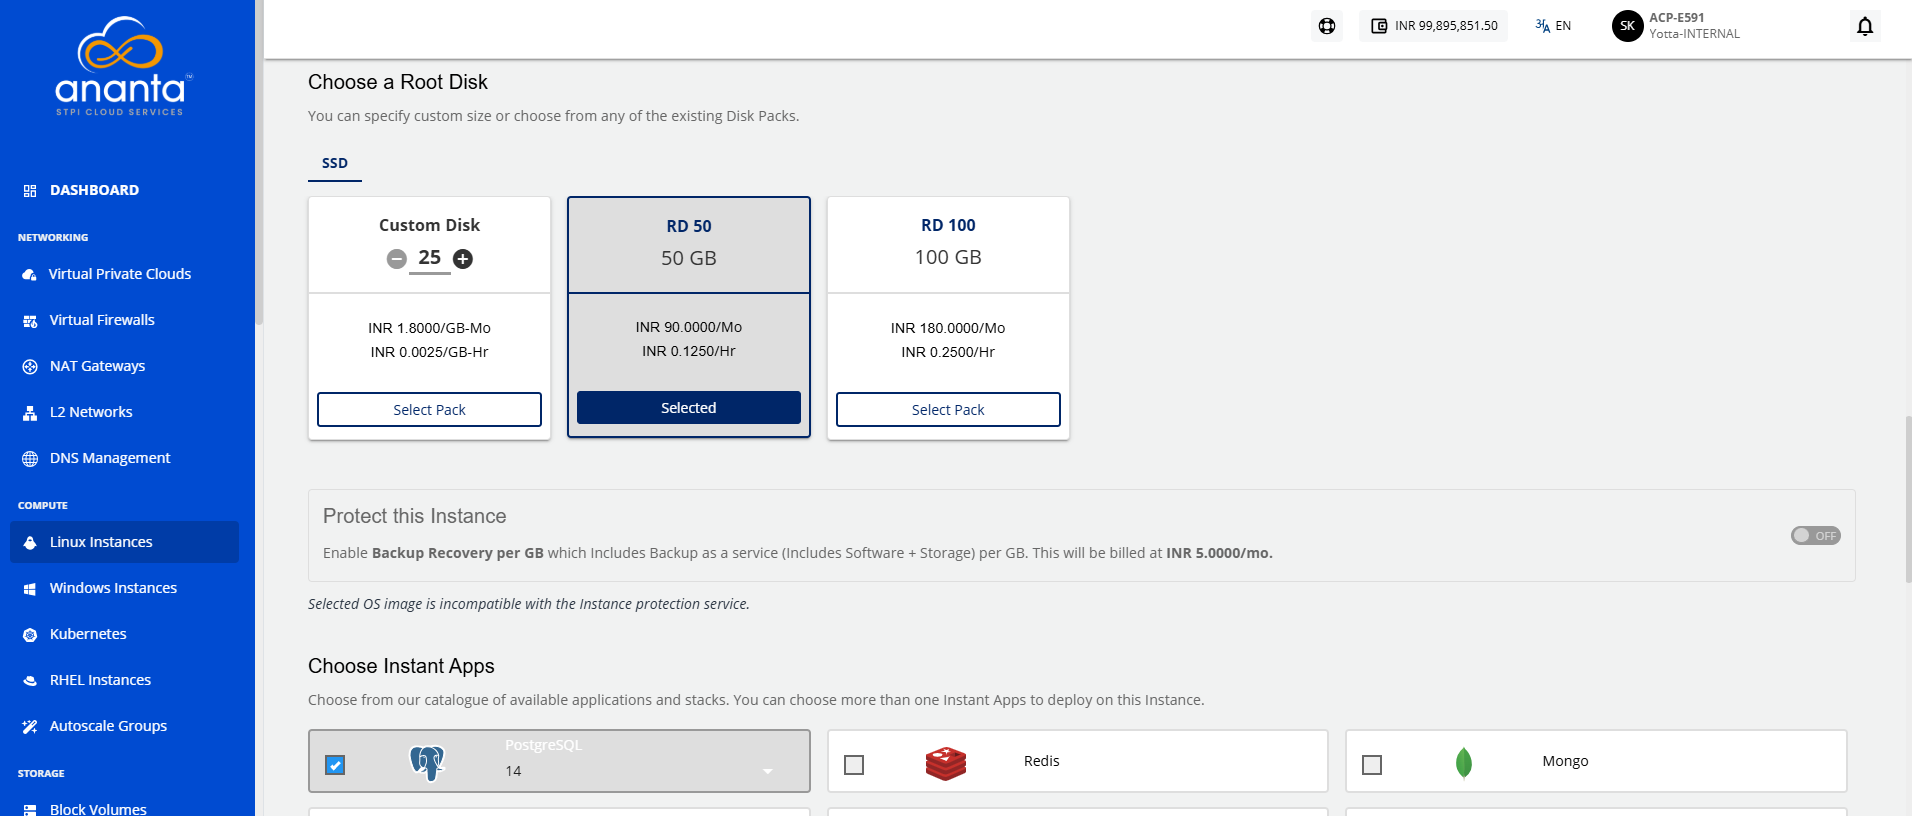Click the MongoDB leaf logo

tap(1464, 763)
